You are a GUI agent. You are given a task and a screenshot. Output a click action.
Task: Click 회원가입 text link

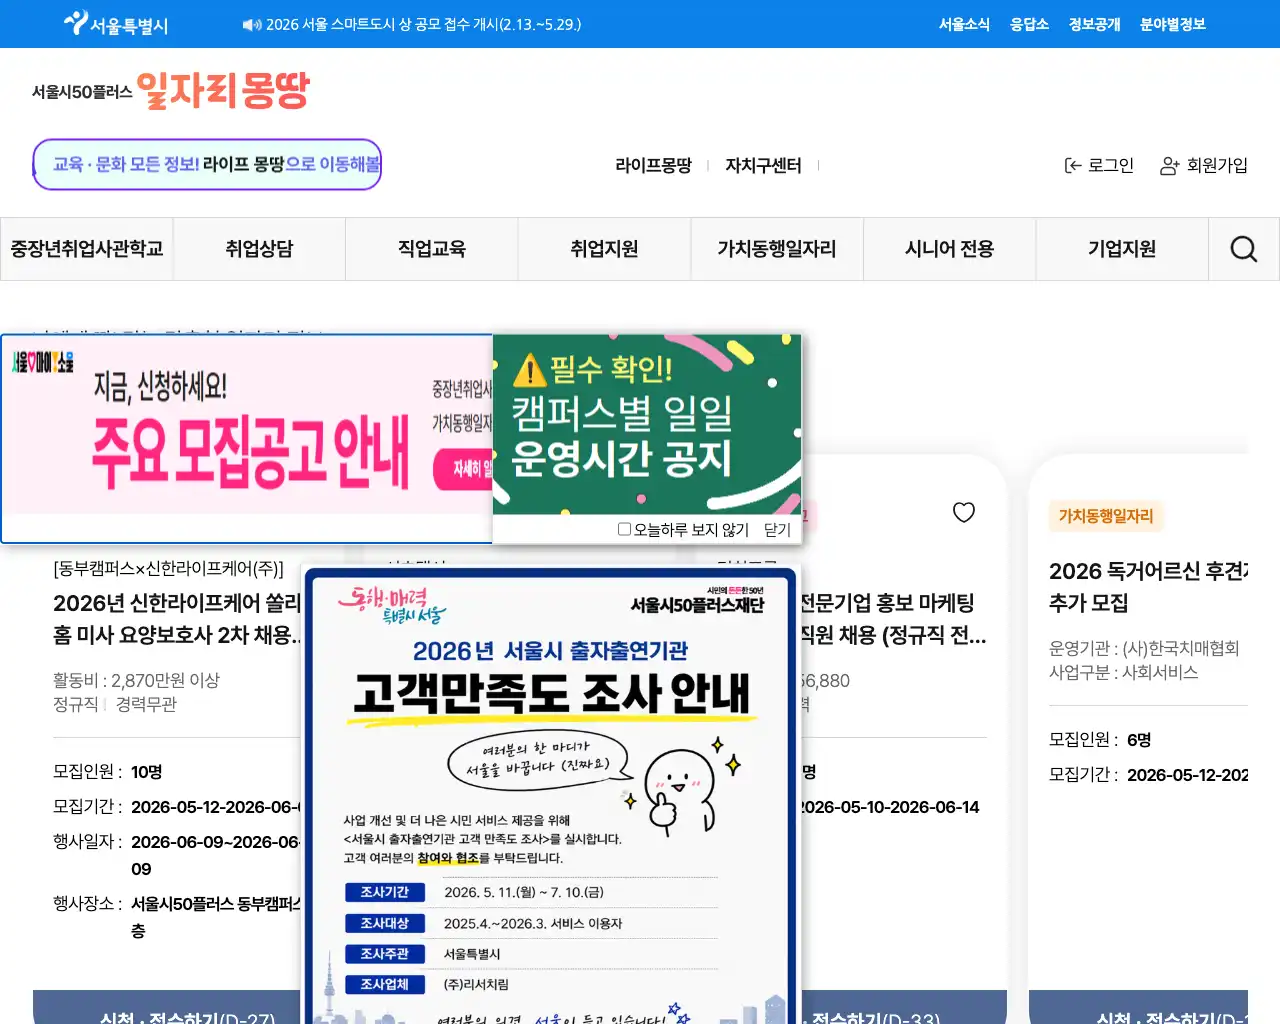tap(1217, 165)
